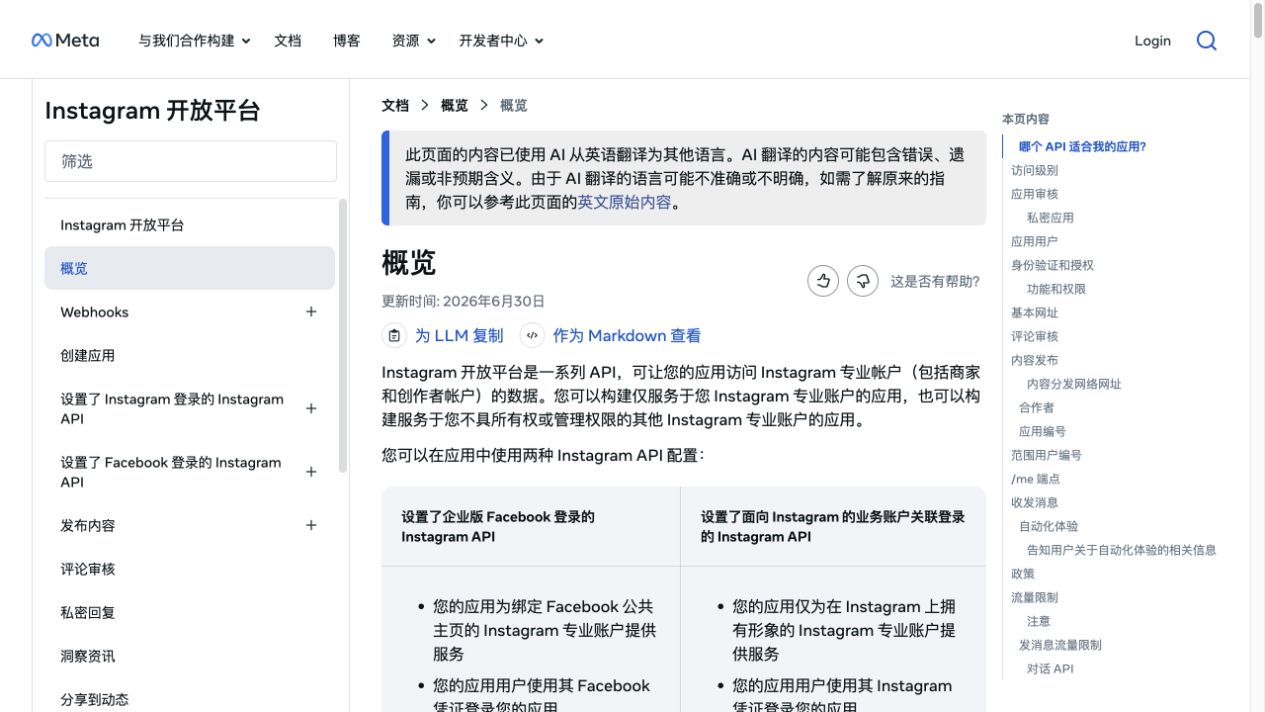Expand the 发布内容 plus icon
The width and height of the screenshot is (1265, 712).
pos(311,525)
